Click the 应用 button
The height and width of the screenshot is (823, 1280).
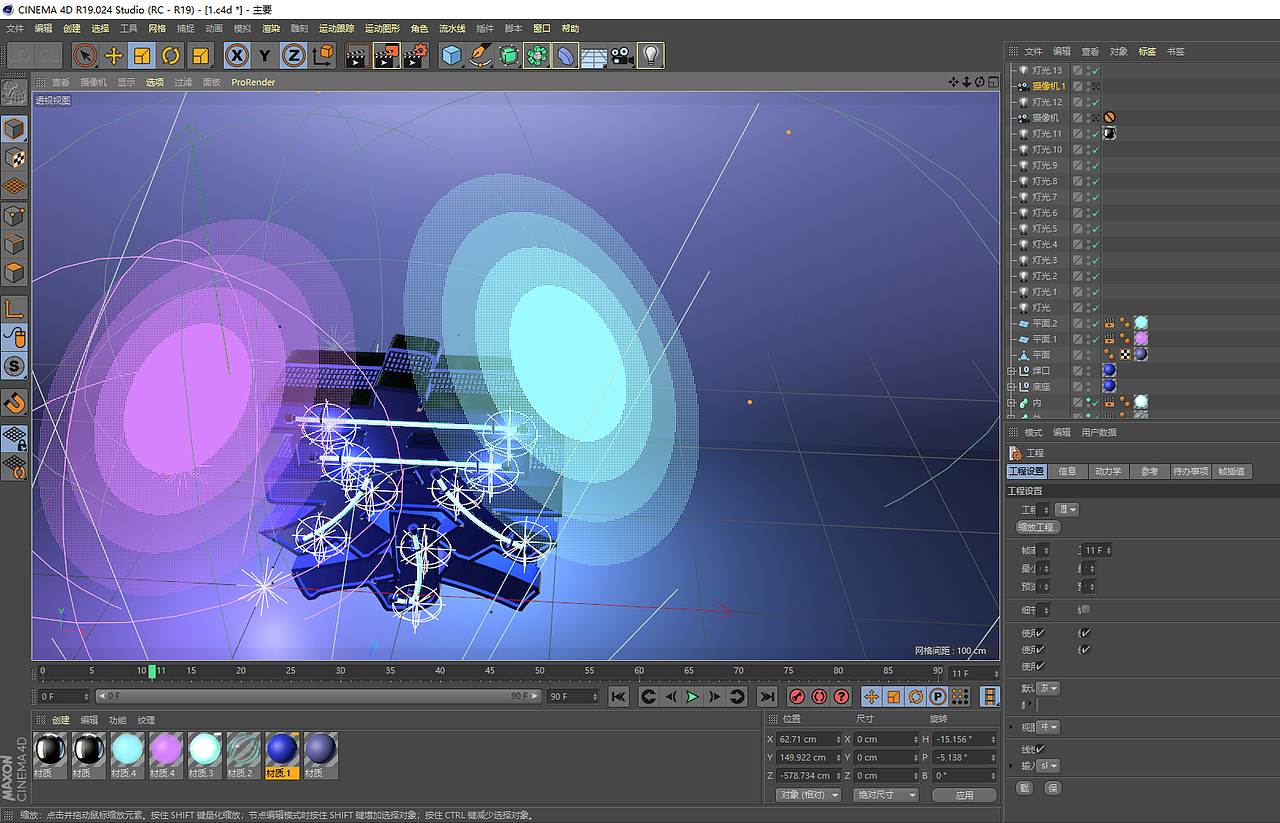tap(964, 795)
